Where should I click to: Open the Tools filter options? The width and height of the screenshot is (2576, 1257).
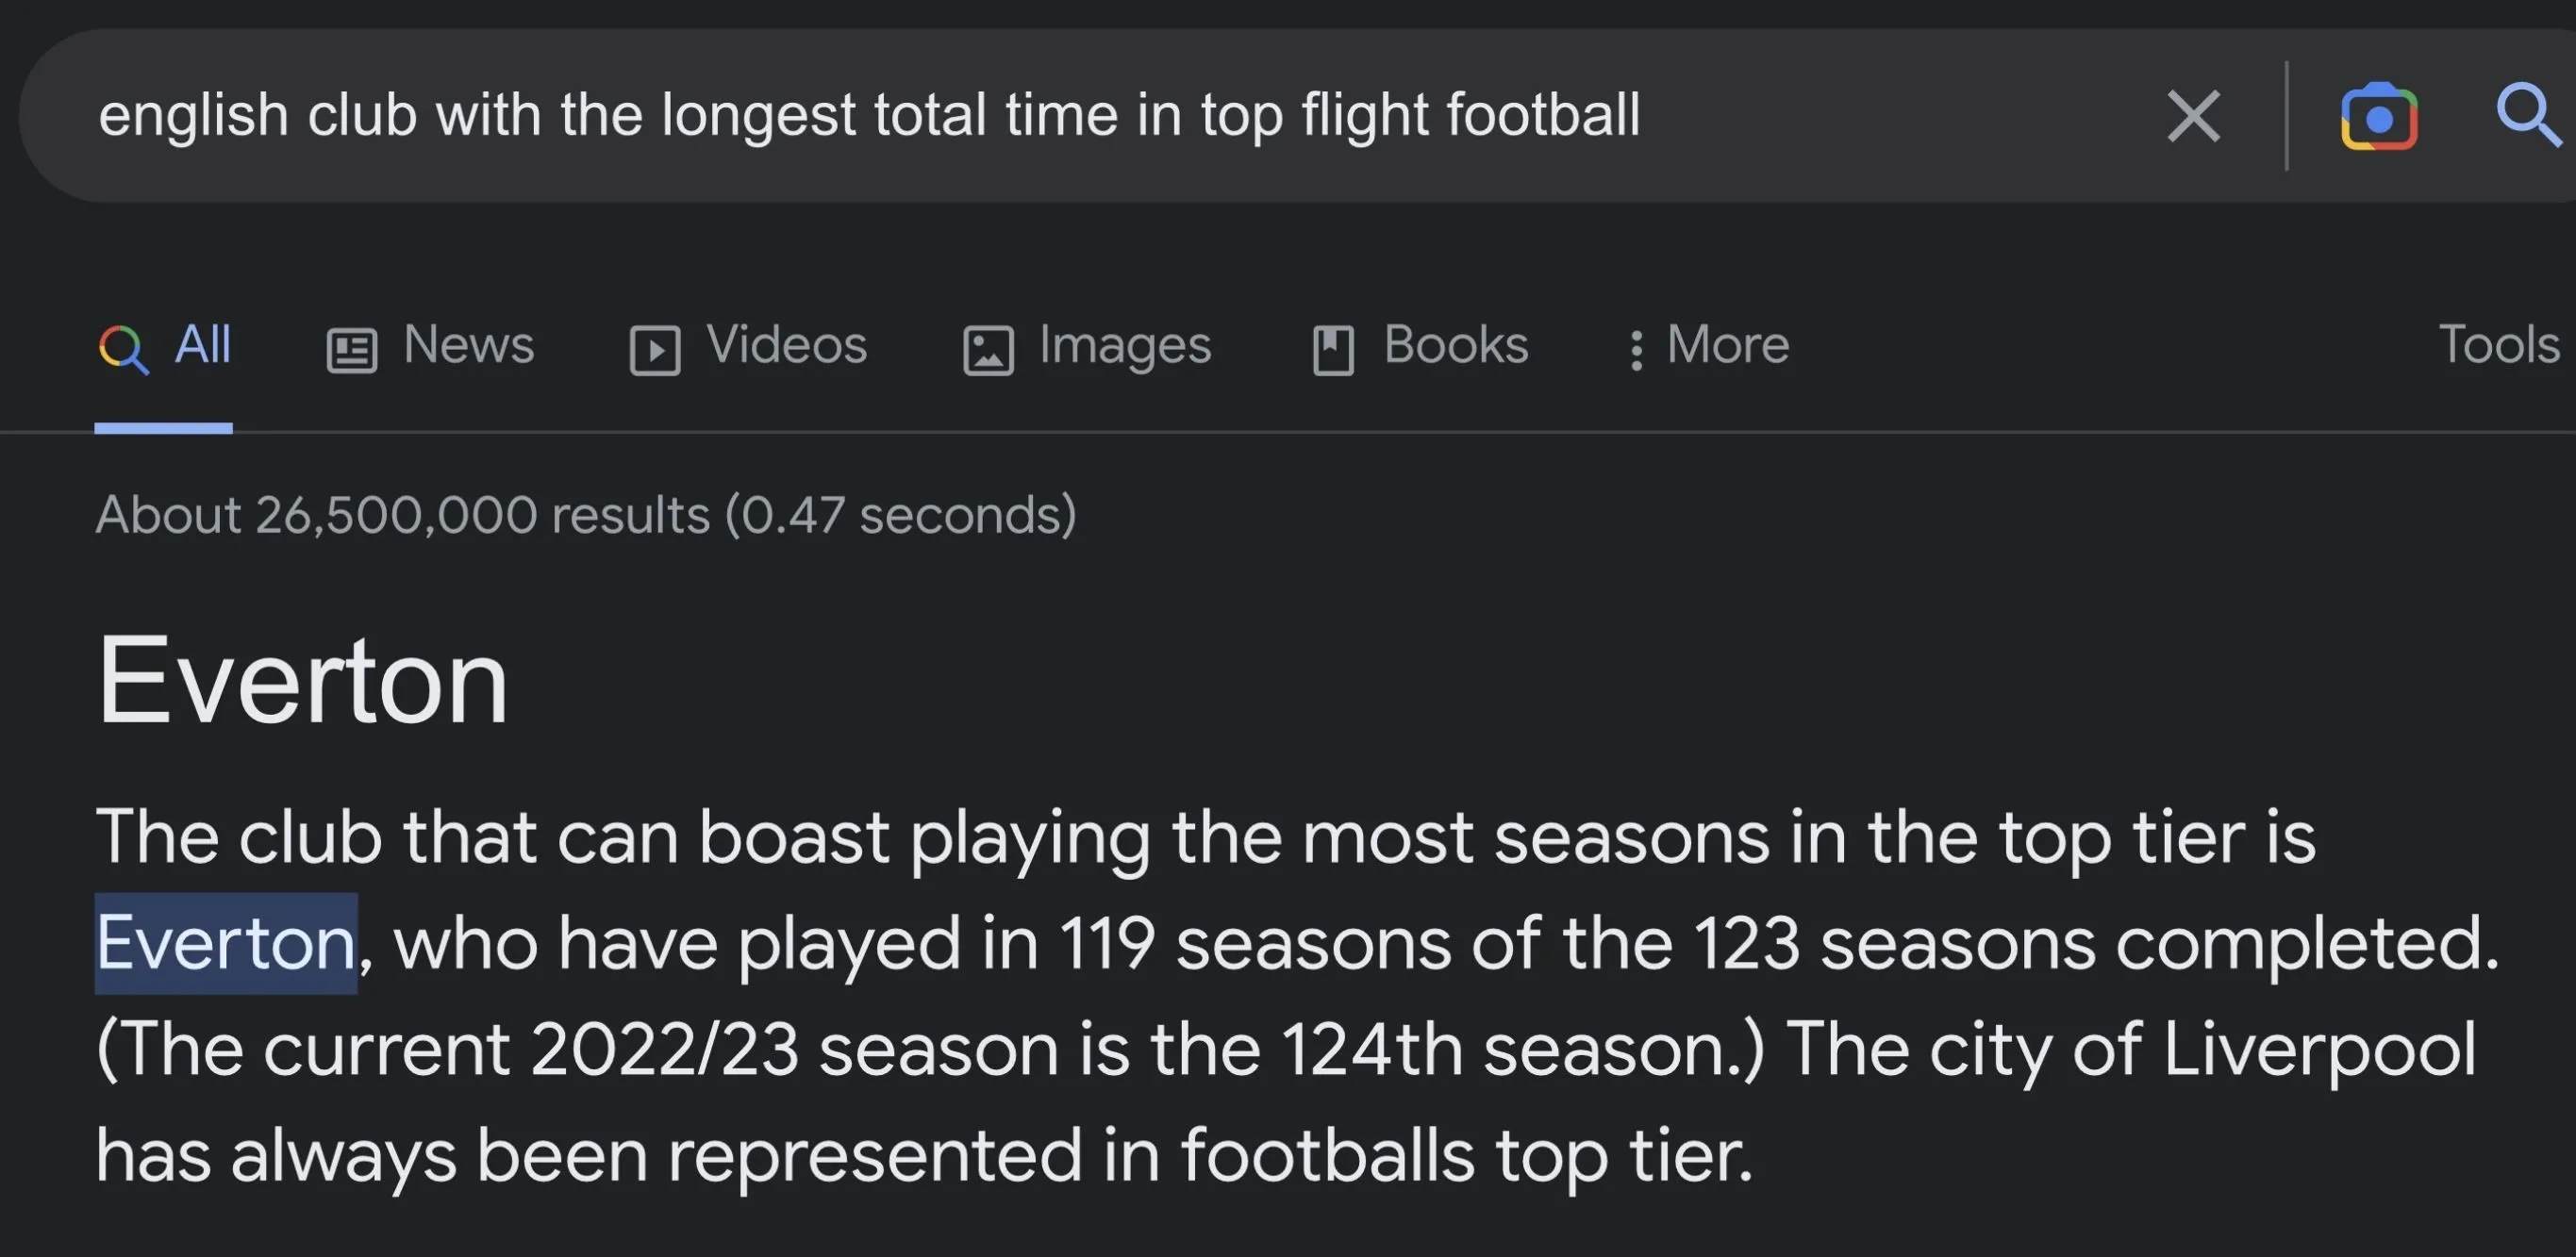[2498, 345]
